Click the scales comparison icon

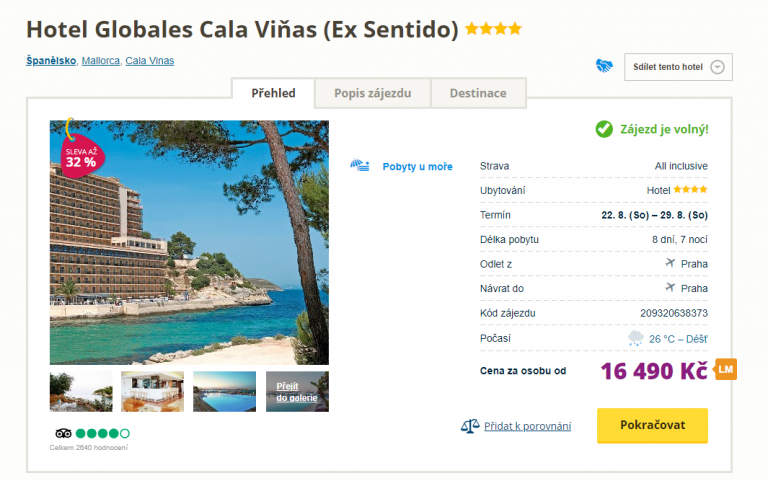coord(469,426)
